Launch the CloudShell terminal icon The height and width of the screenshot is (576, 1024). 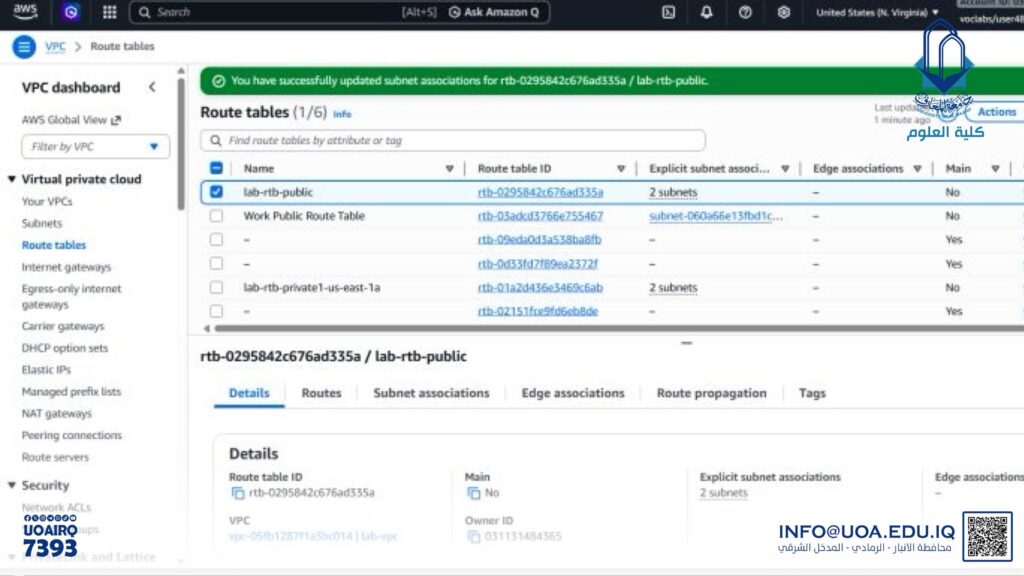668,12
